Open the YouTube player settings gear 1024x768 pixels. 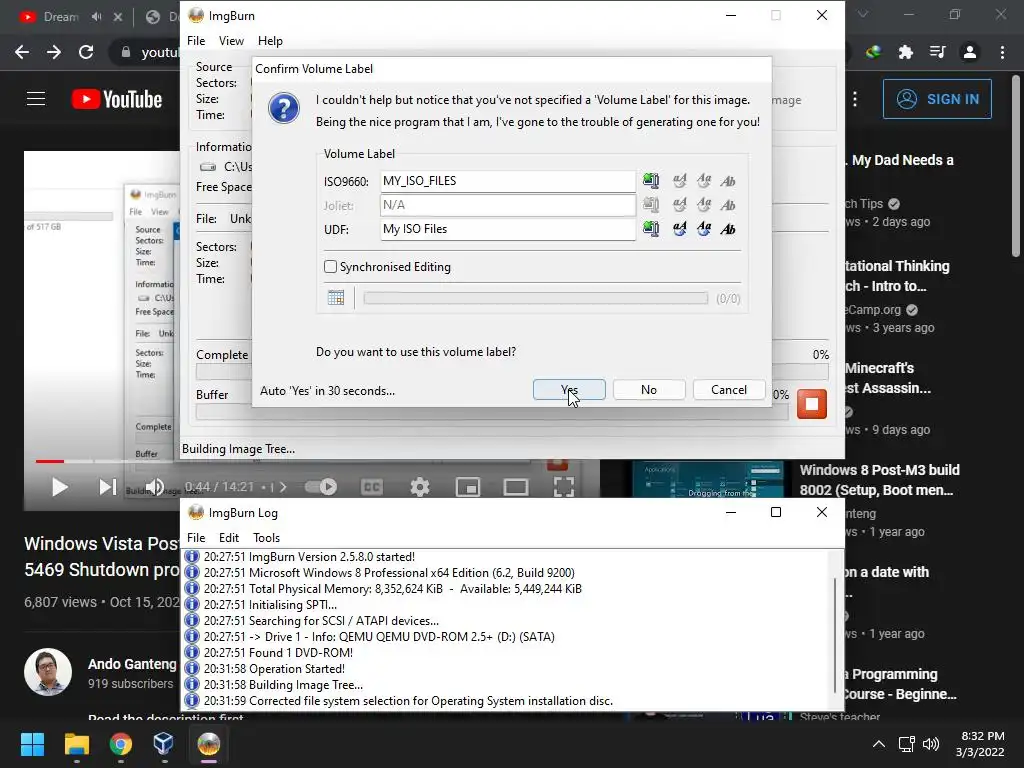[419, 487]
